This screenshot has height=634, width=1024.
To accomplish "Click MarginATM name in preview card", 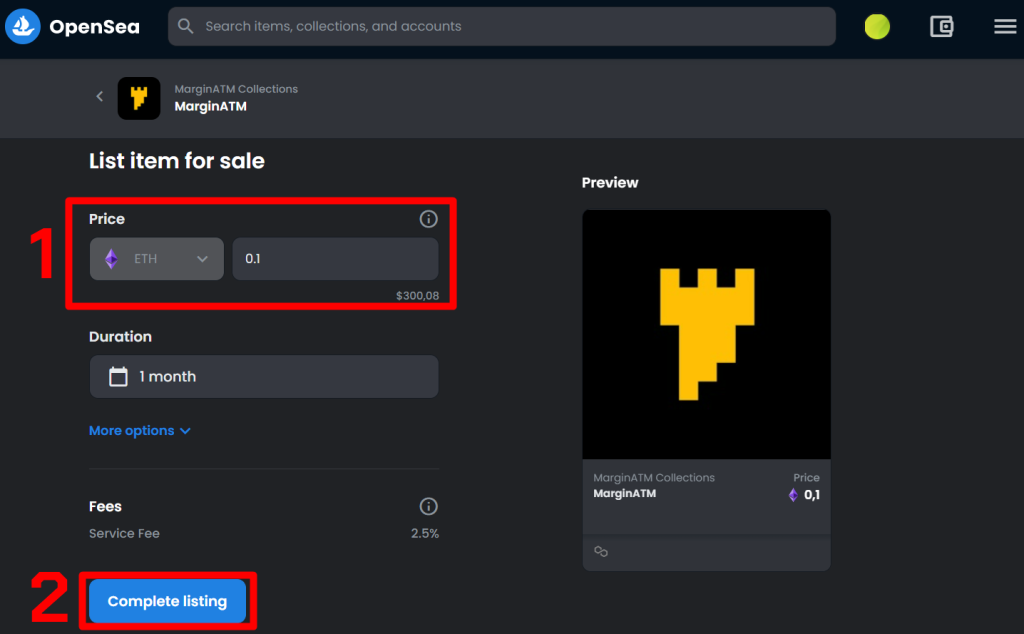I will 624,494.
